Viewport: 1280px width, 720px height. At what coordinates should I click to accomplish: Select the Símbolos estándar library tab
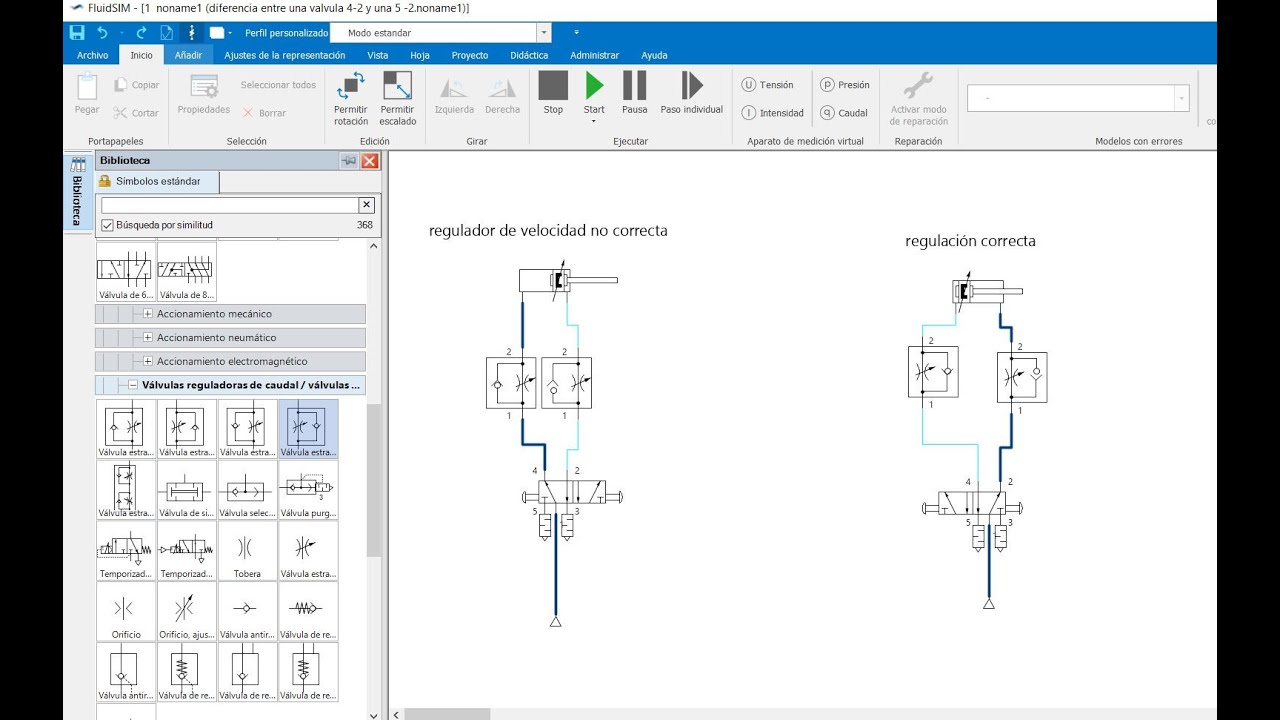pyautogui.click(x=157, y=181)
